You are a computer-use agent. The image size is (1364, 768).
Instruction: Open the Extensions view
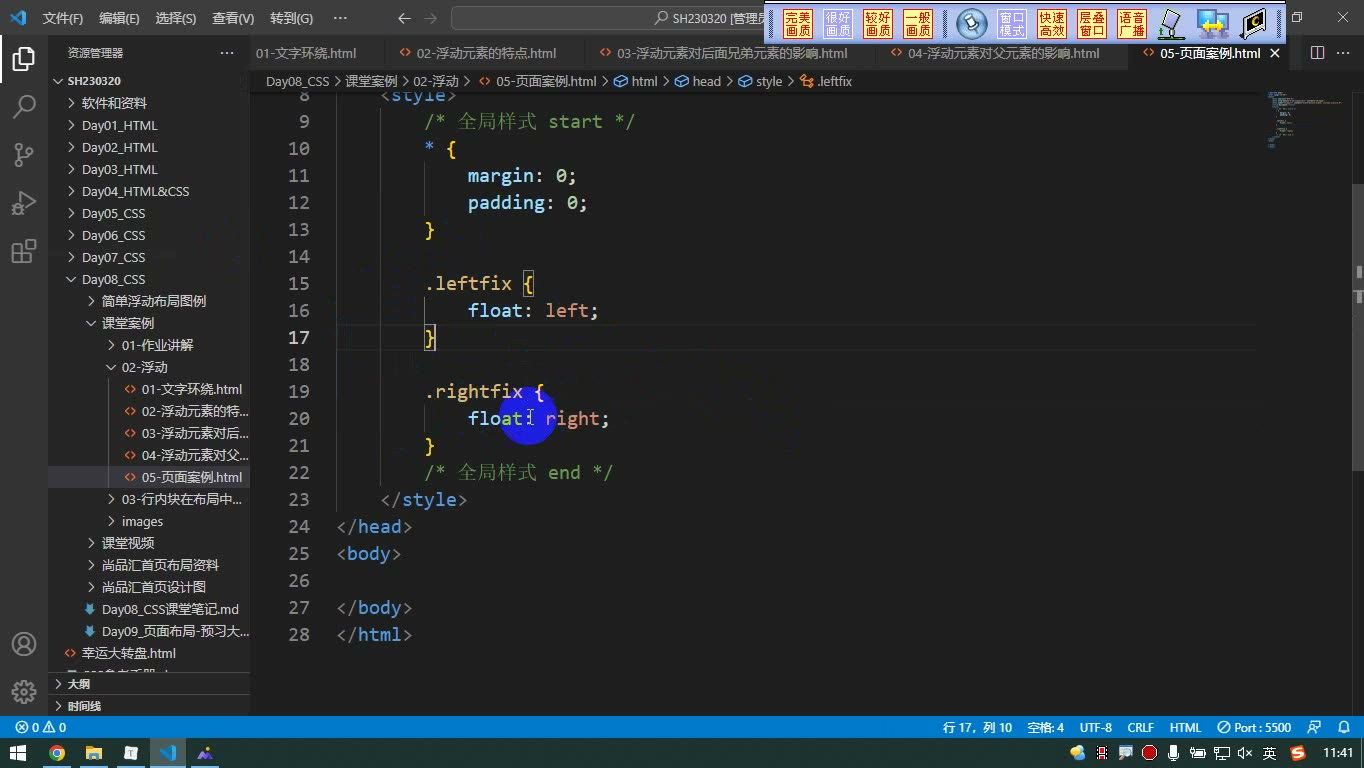tap(24, 251)
